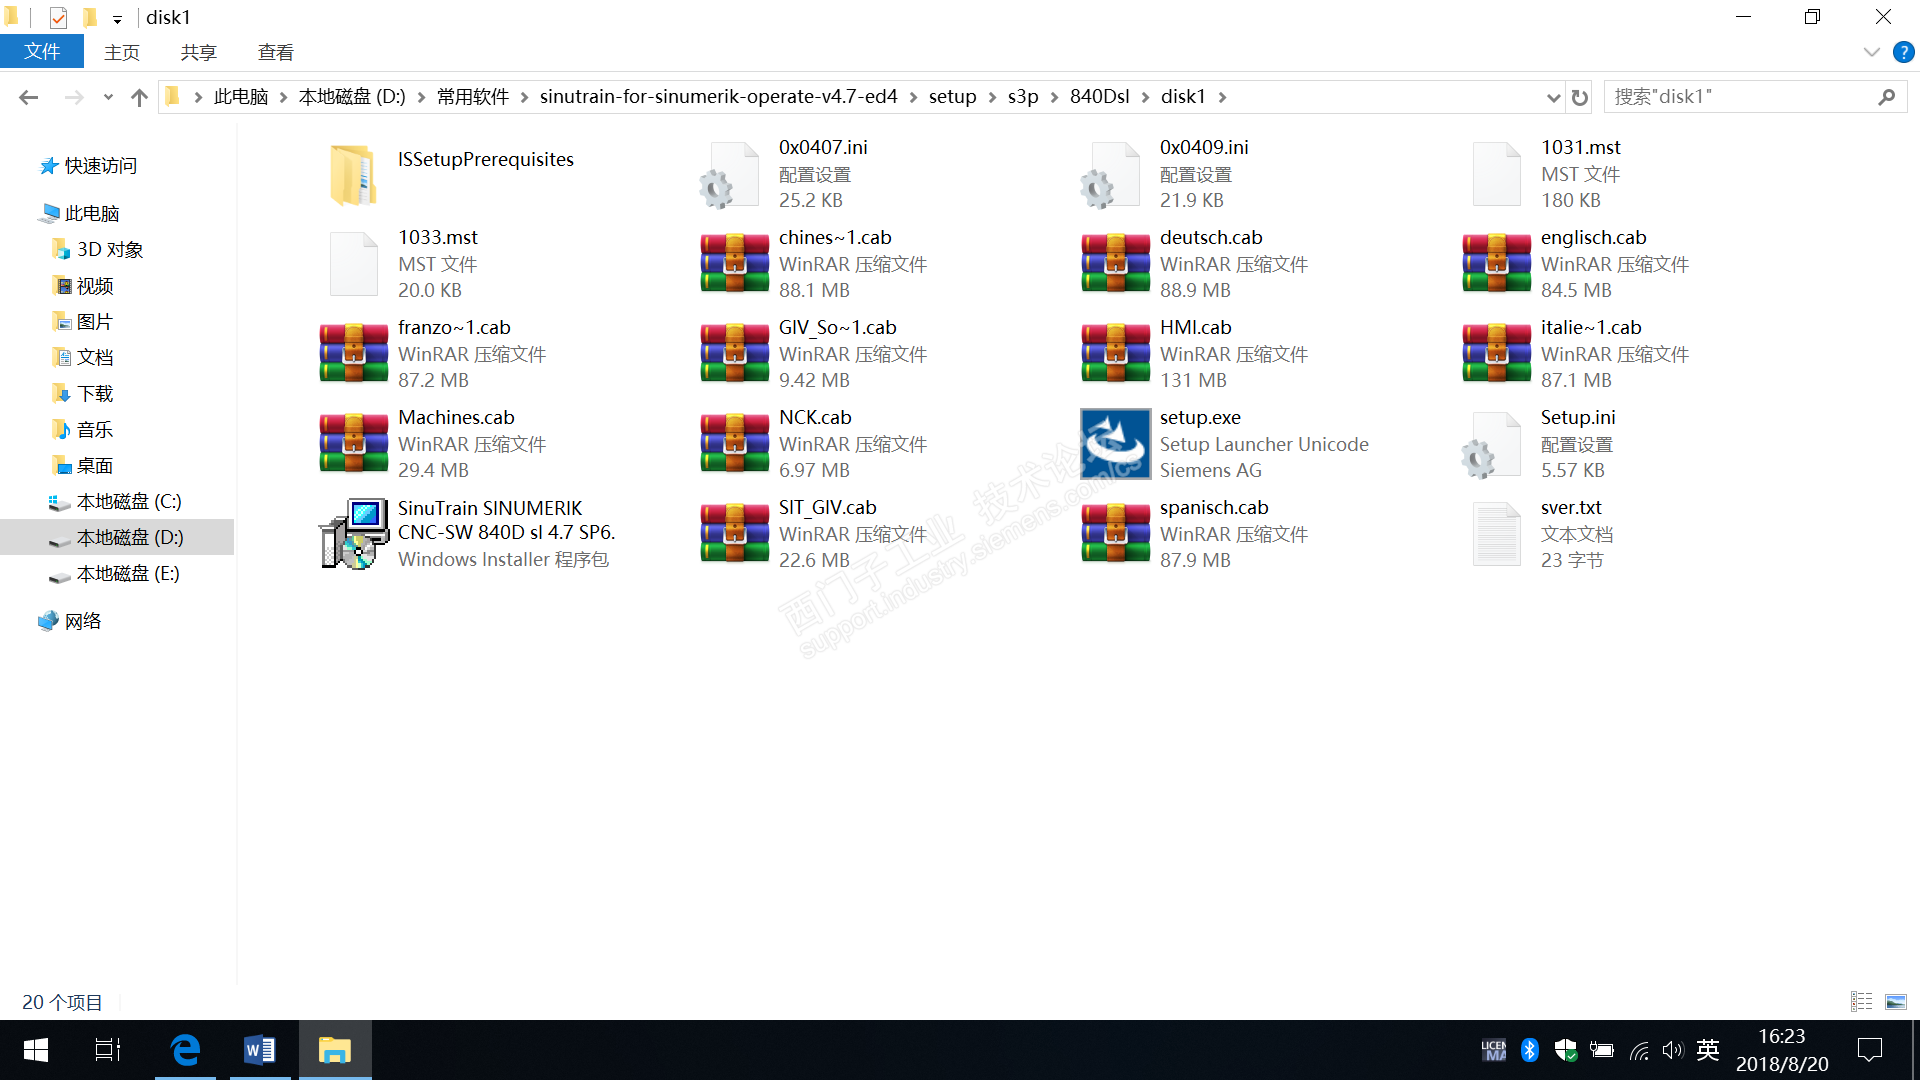Select 本地磁盘 (C:) in navigation pane
The image size is (1920, 1080).
pyautogui.click(x=128, y=501)
